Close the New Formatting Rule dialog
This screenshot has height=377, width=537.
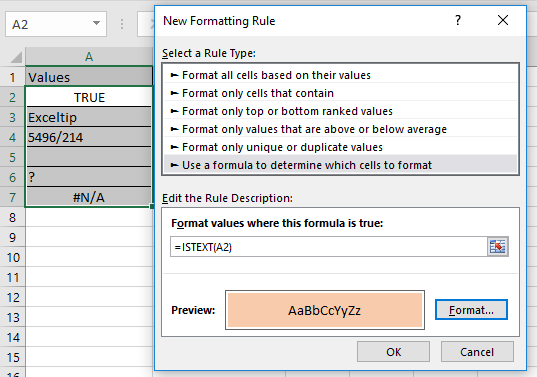point(503,20)
